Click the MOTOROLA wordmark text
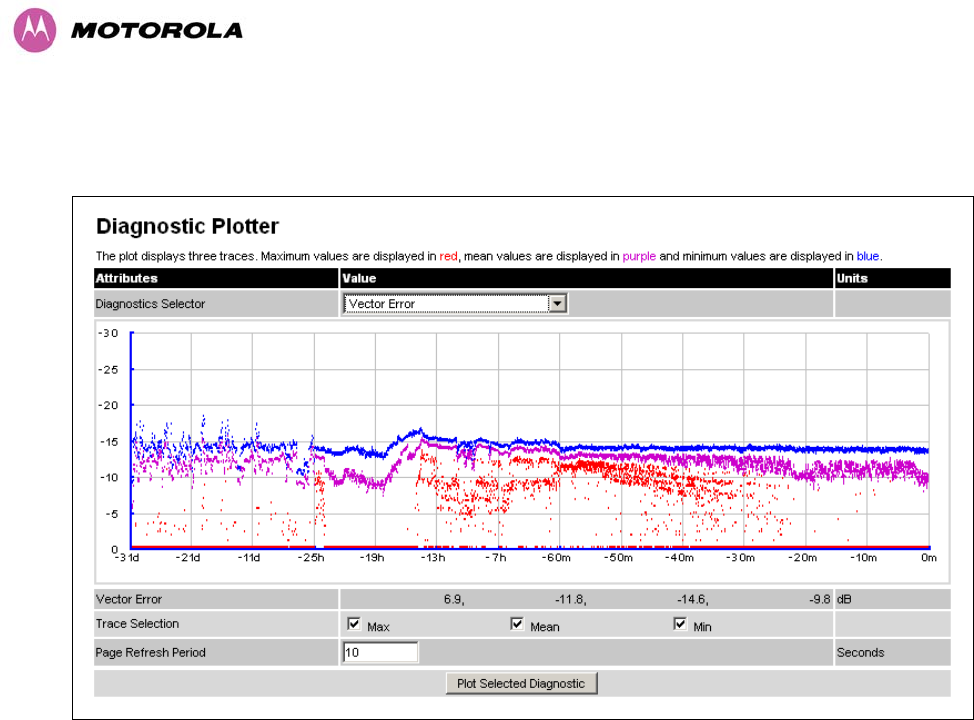 coord(157,30)
